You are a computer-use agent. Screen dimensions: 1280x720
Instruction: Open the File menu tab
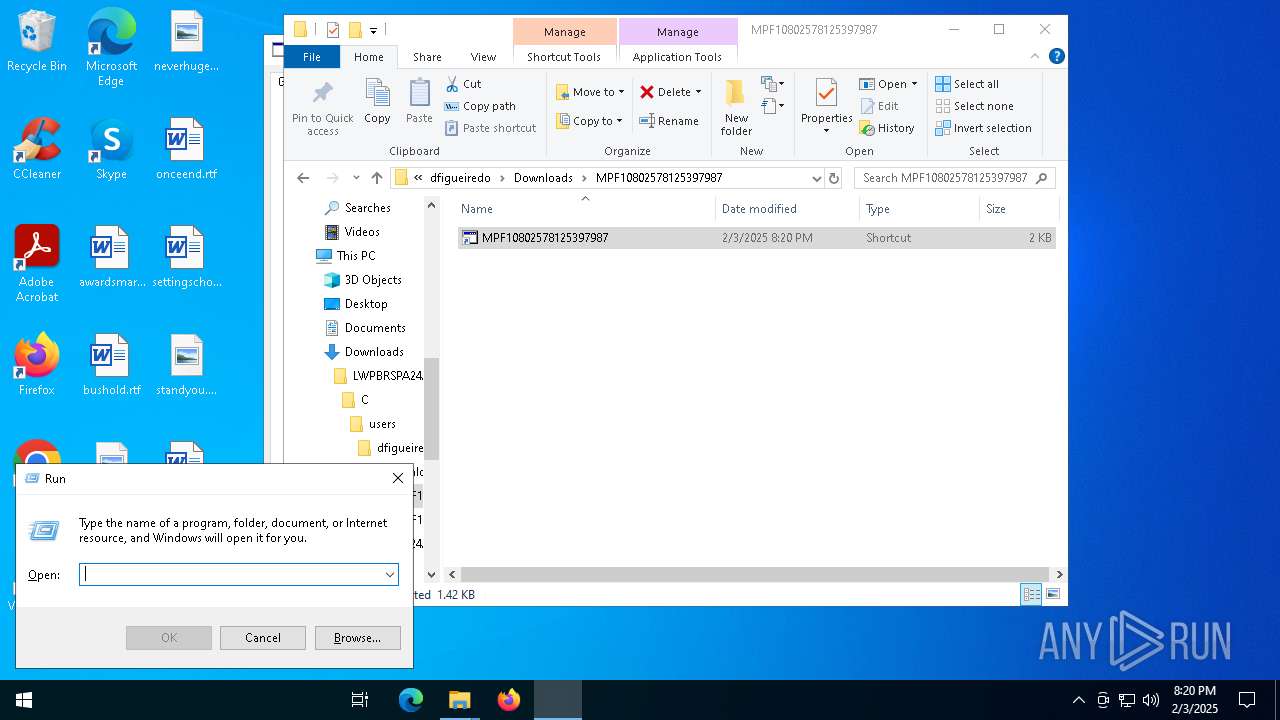pyautogui.click(x=312, y=57)
